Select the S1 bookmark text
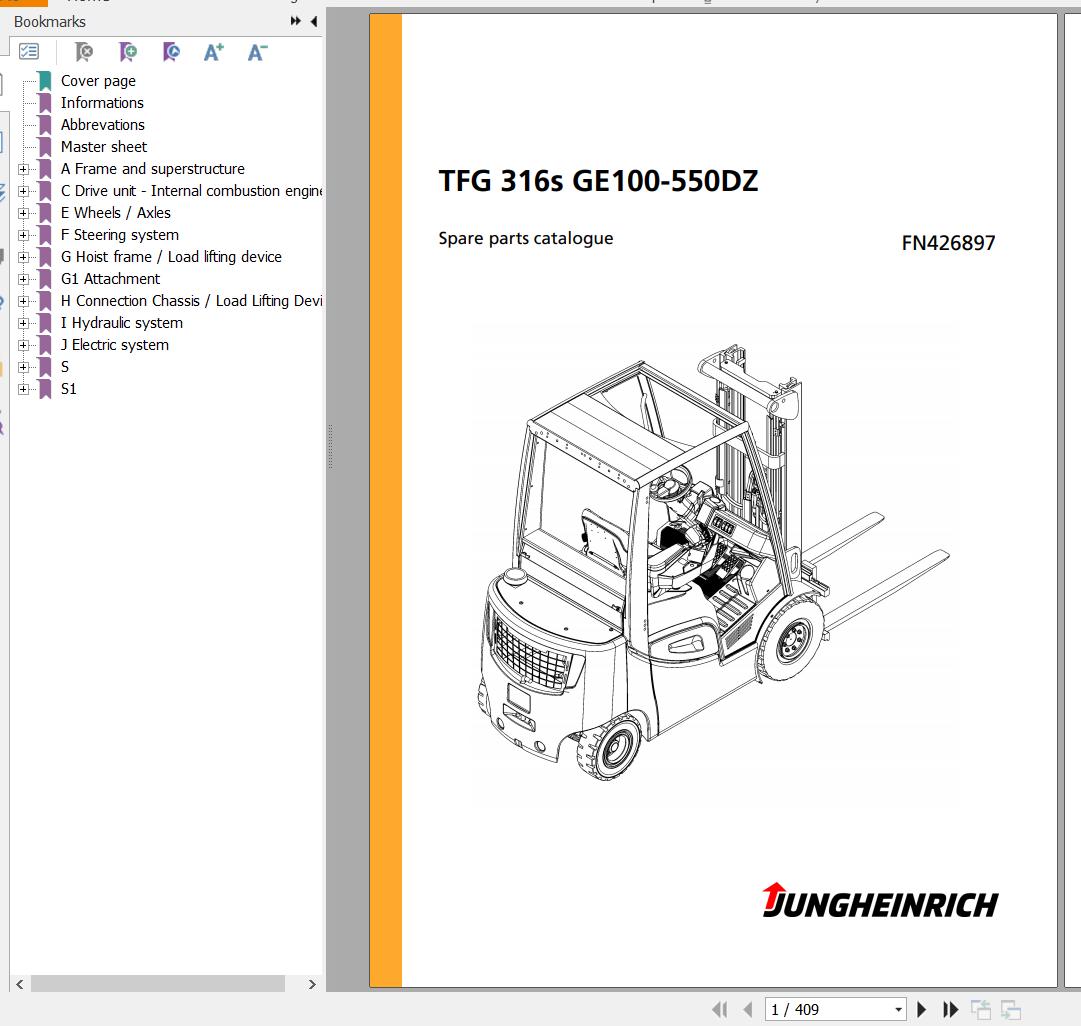 click(x=68, y=390)
